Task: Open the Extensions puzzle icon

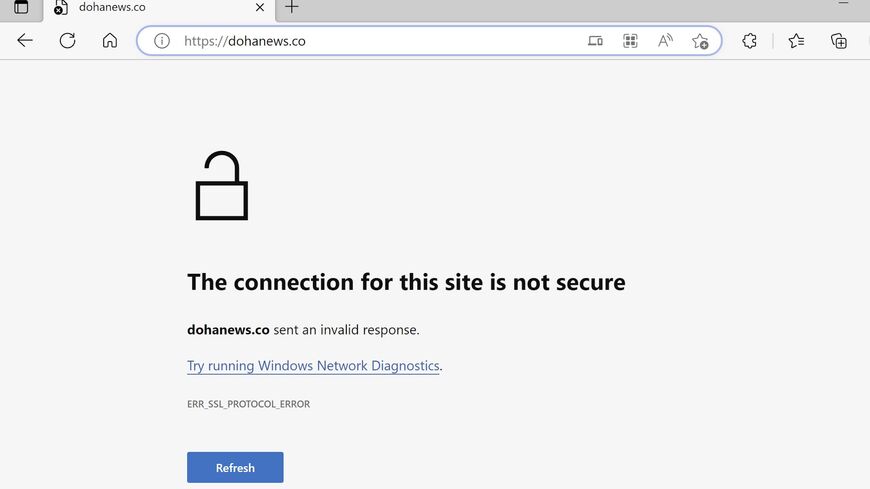Action: 749,41
